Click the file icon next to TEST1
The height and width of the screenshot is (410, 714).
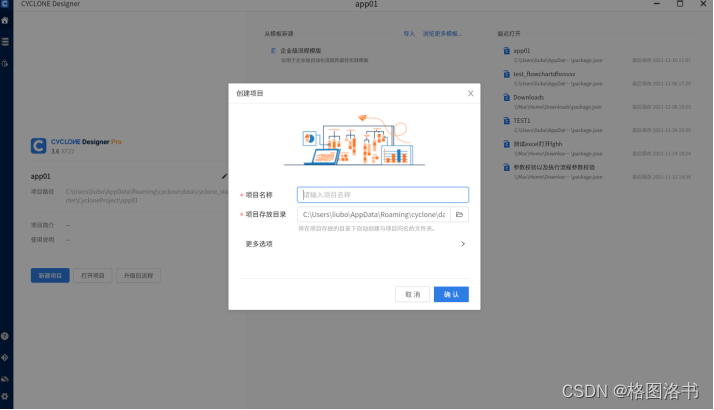[x=506, y=121]
